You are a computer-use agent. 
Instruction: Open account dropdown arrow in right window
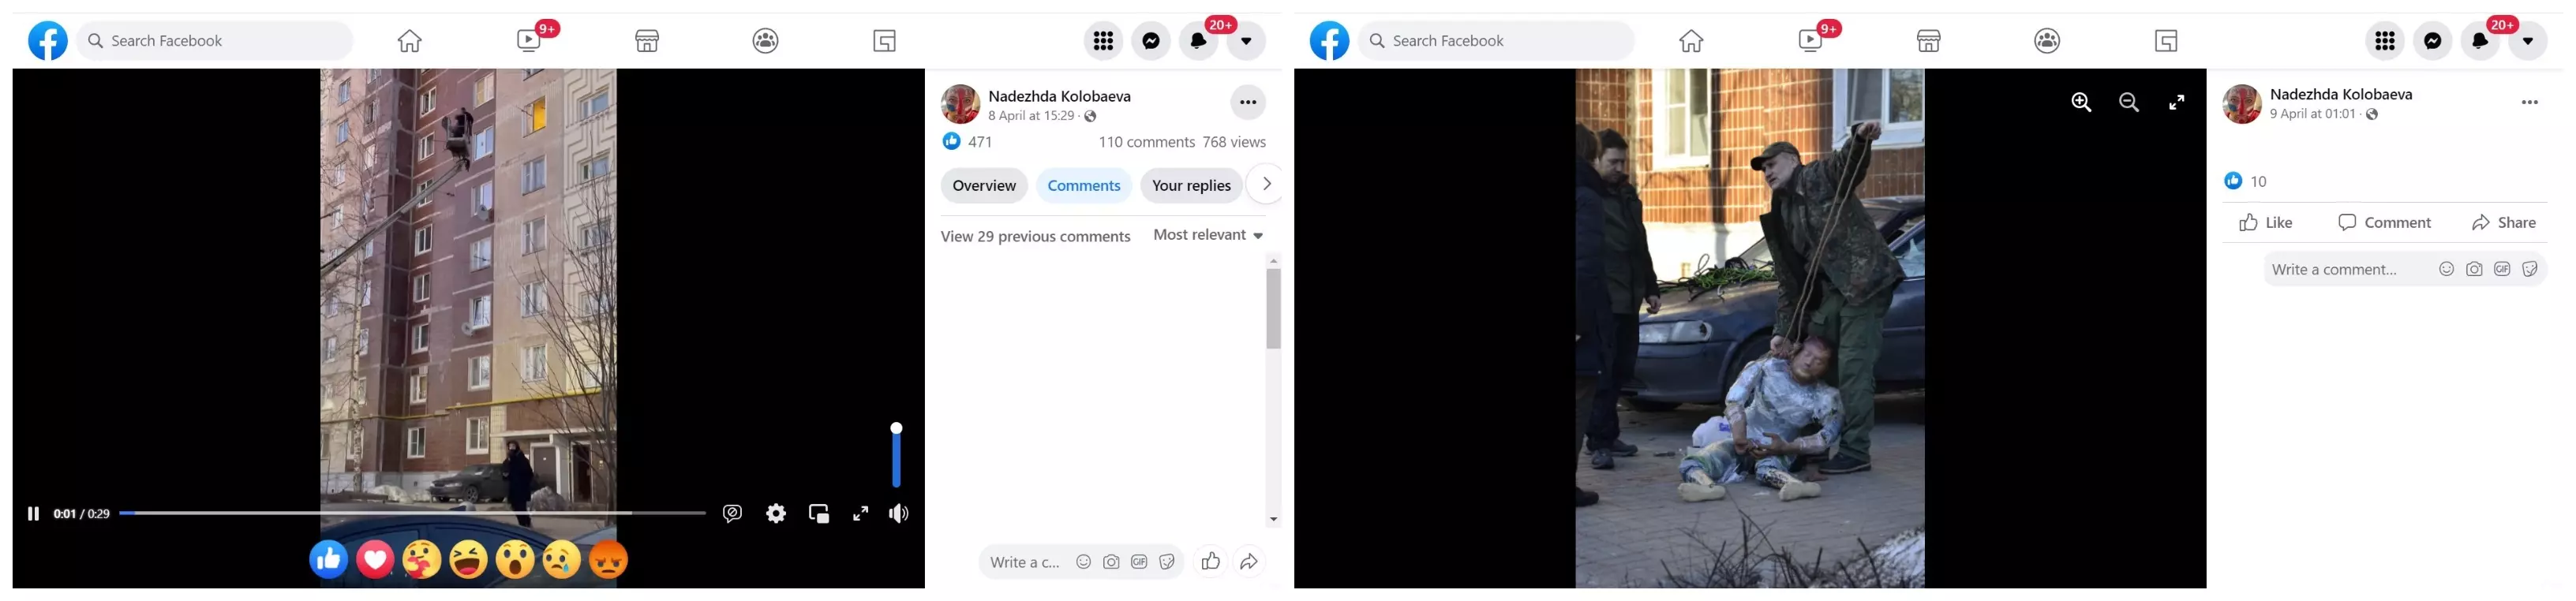point(2527,41)
